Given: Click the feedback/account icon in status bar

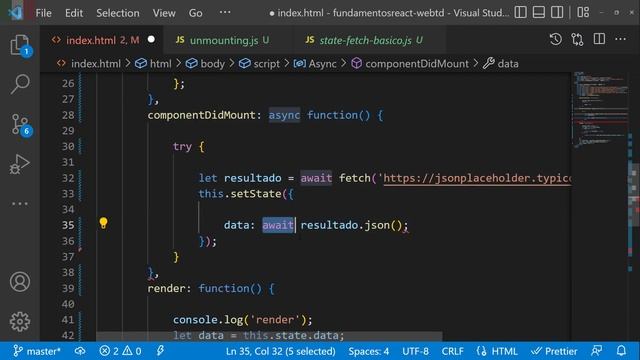Looking at the screenshot, I should (597, 351).
